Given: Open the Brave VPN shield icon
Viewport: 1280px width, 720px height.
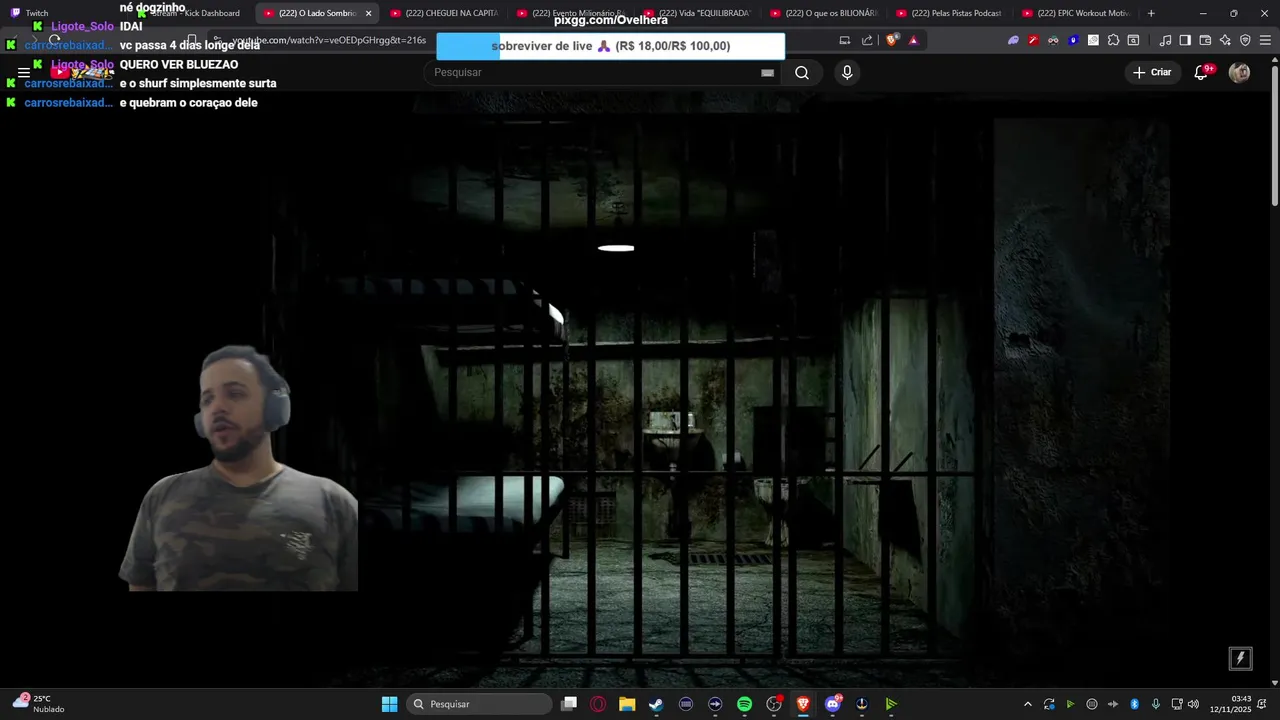Looking at the screenshot, I should click(1245, 40).
